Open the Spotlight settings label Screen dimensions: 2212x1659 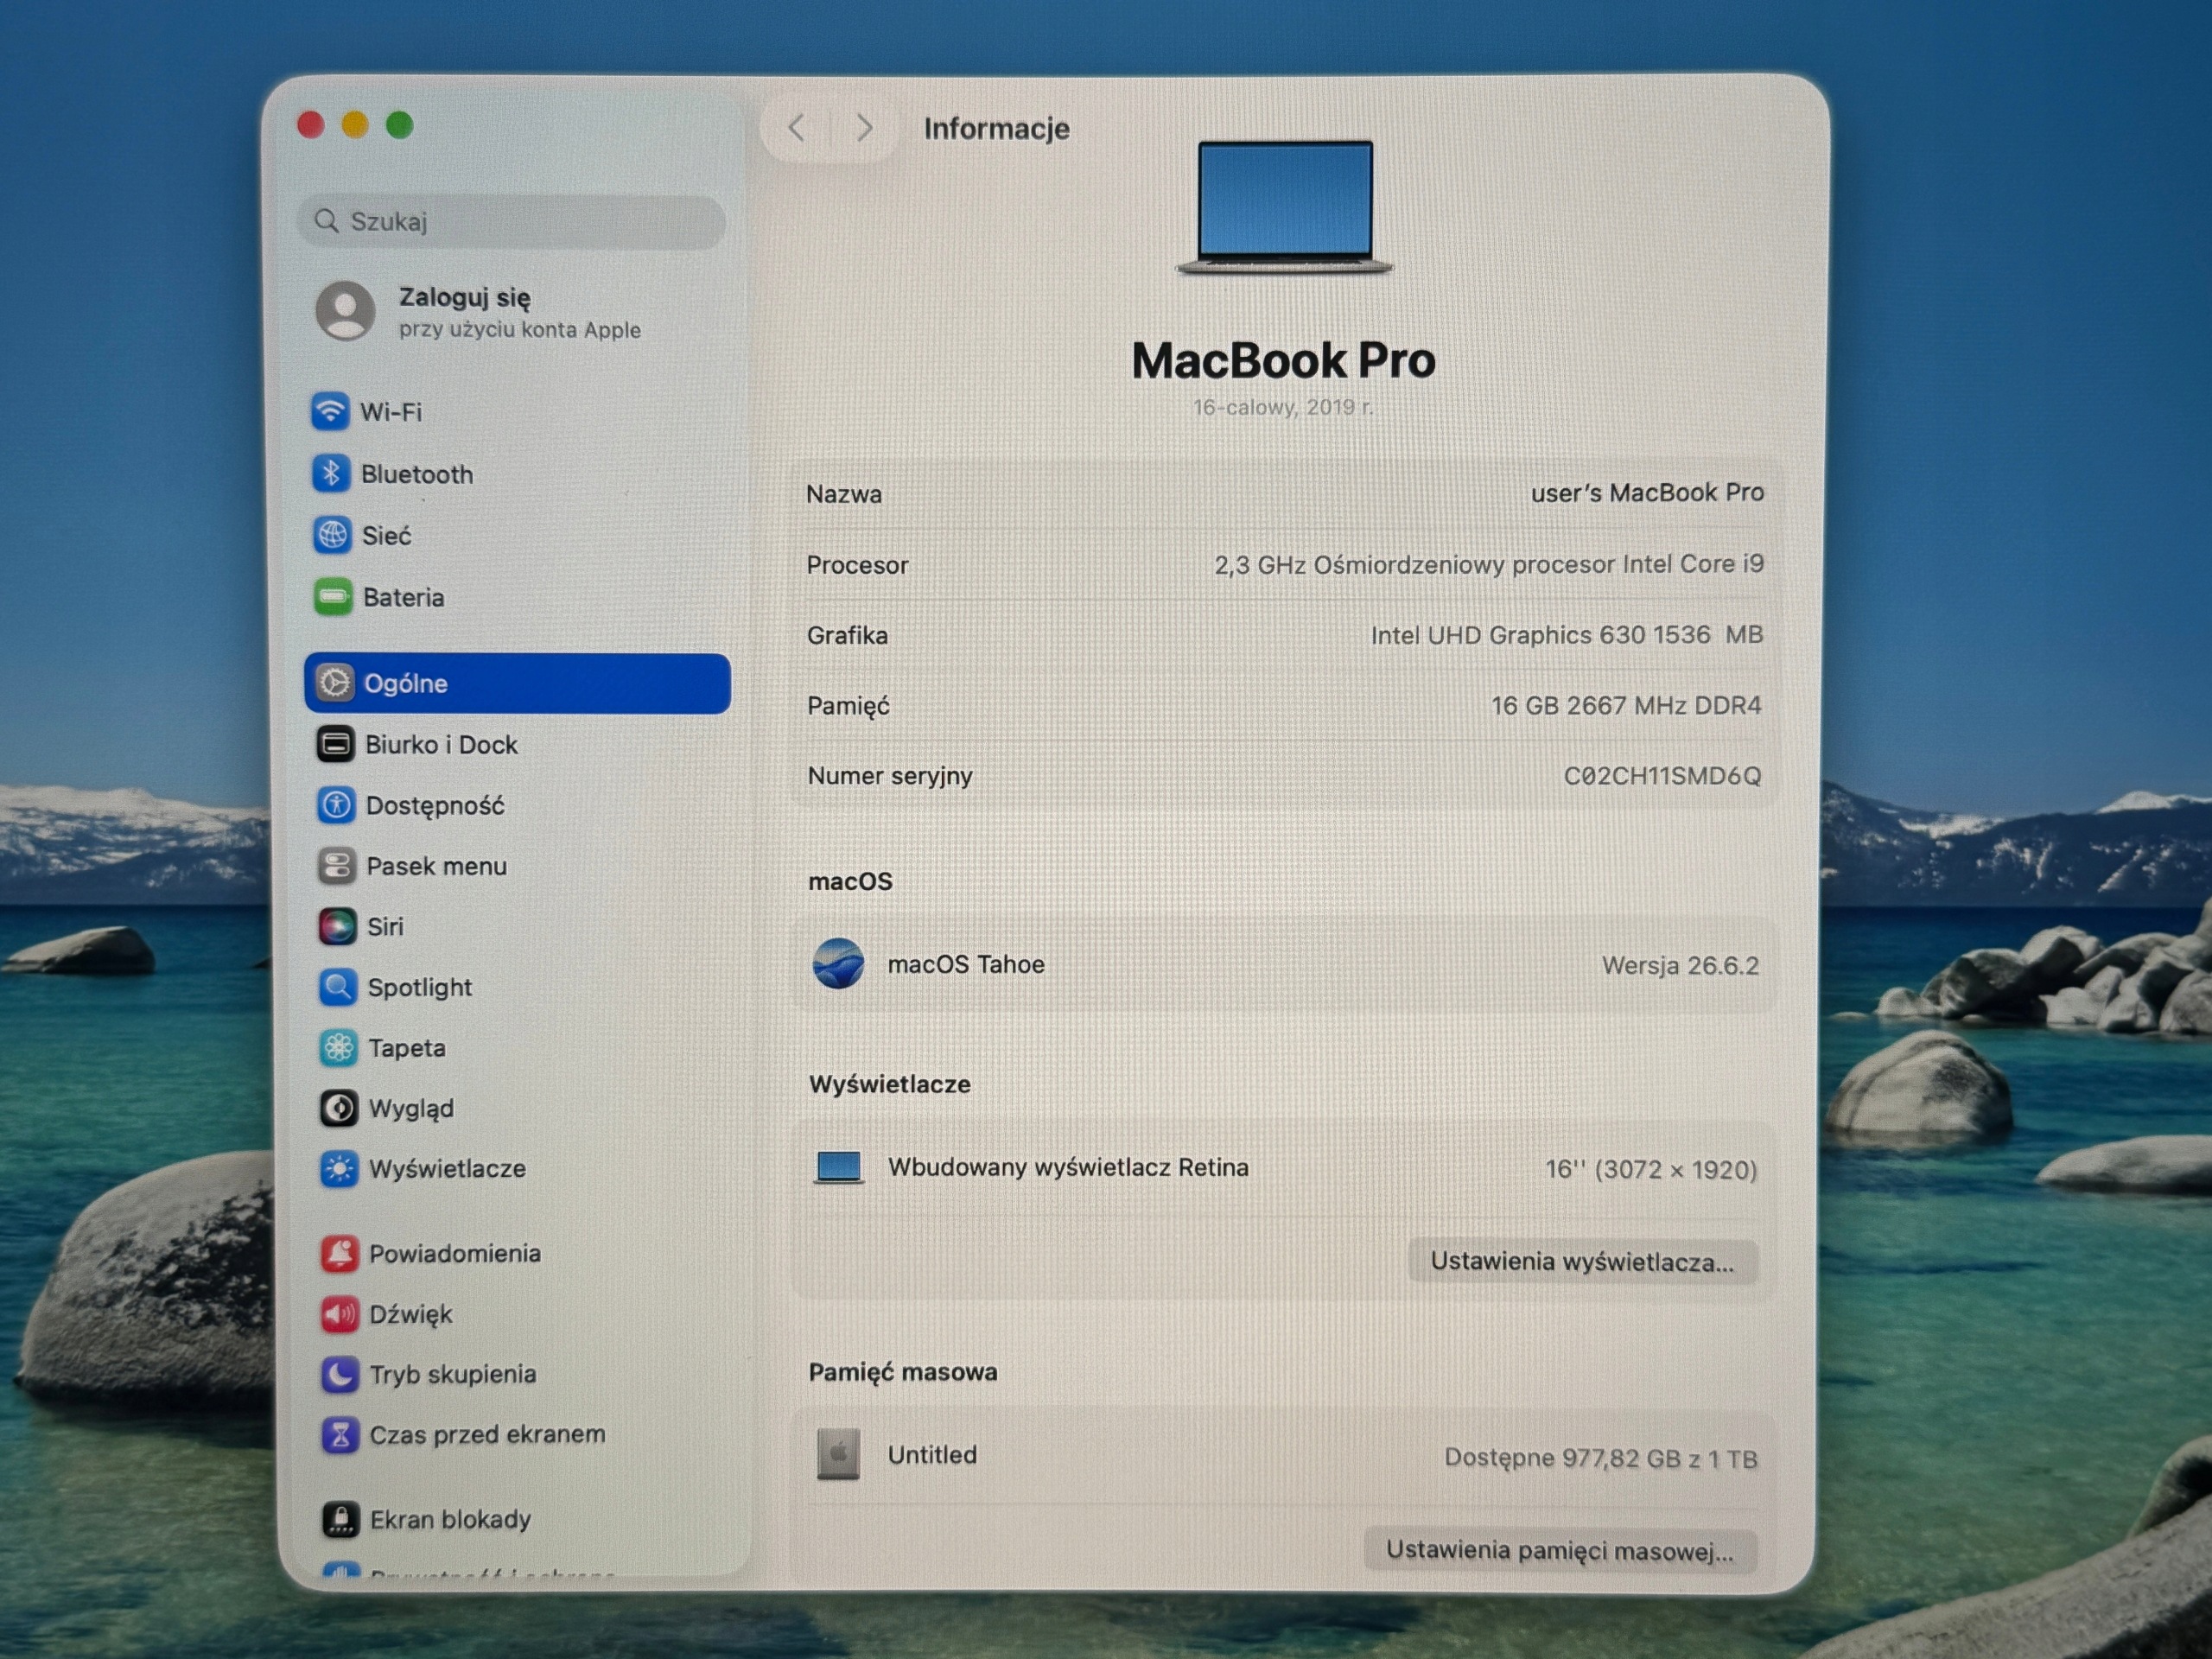[420, 988]
